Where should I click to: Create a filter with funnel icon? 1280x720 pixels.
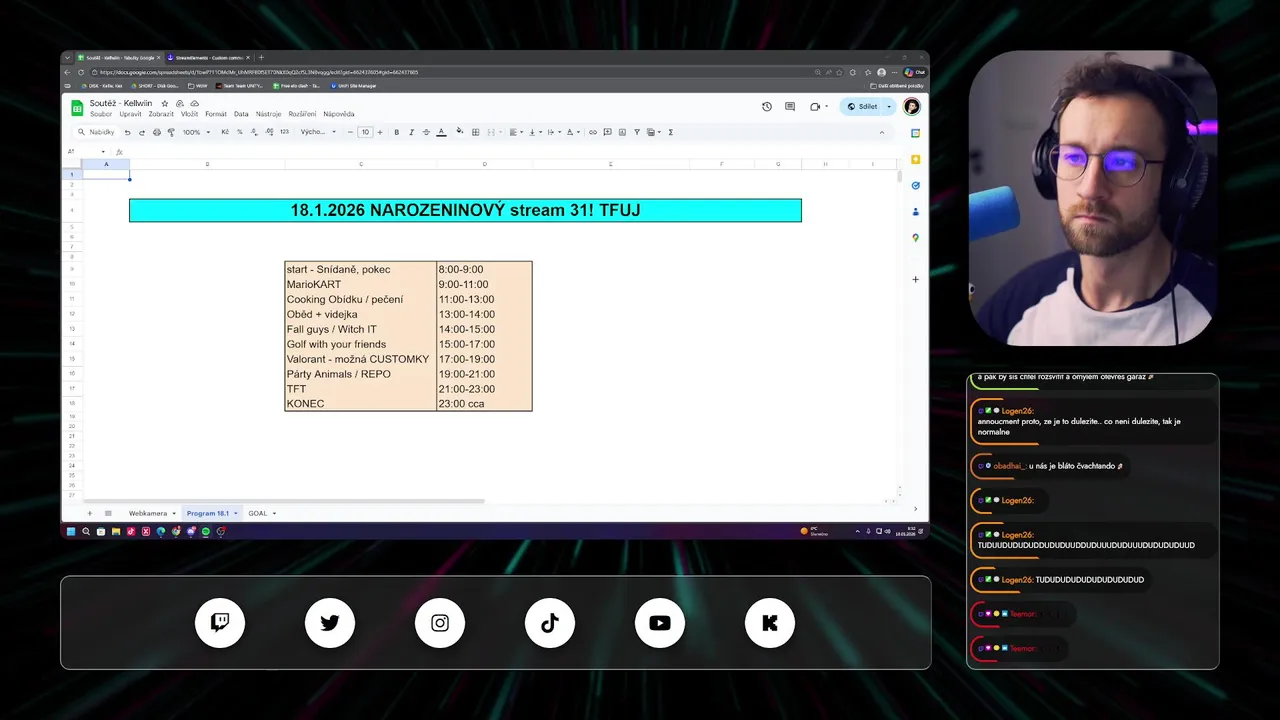(x=637, y=132)
